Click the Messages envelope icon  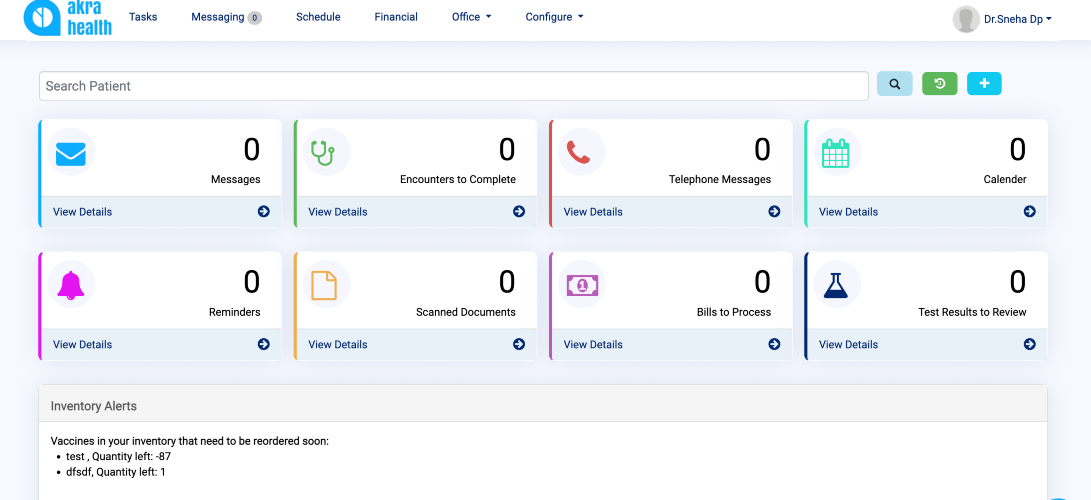(x=71, y=154)
